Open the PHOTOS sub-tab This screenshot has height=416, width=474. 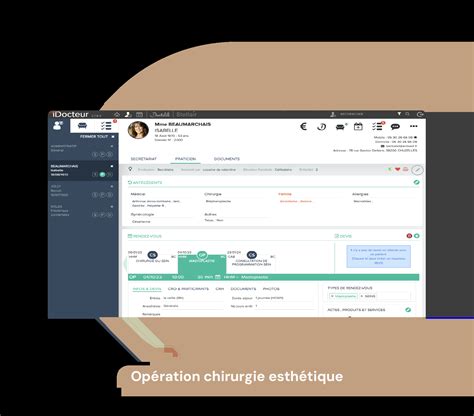tap(271, 289)
